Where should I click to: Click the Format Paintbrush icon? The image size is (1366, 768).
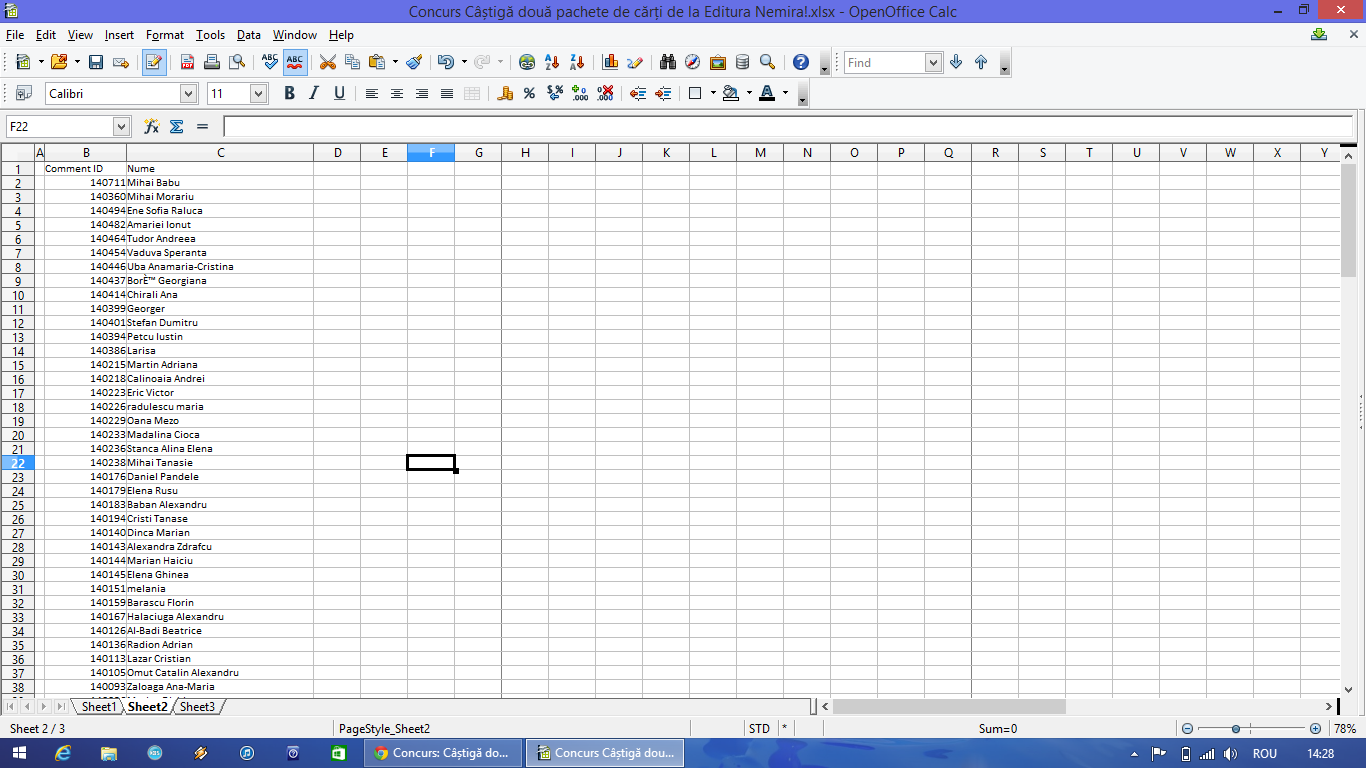pos(414,62)
